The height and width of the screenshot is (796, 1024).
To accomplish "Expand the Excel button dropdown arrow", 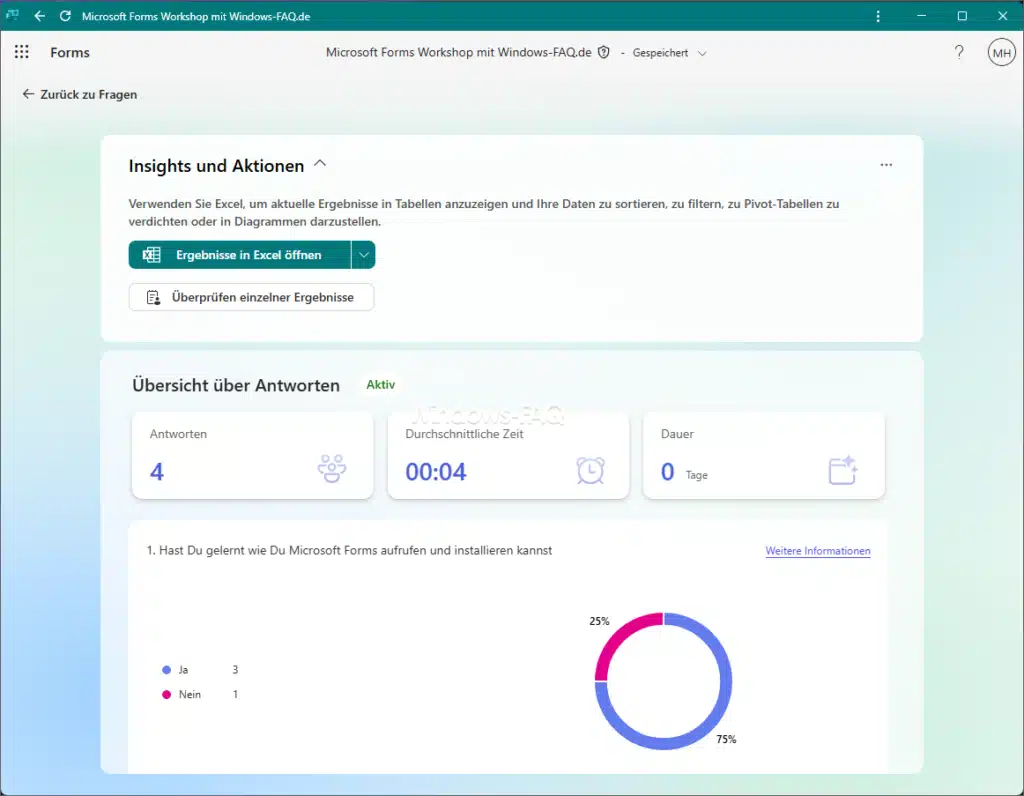I will click(363, 255).
